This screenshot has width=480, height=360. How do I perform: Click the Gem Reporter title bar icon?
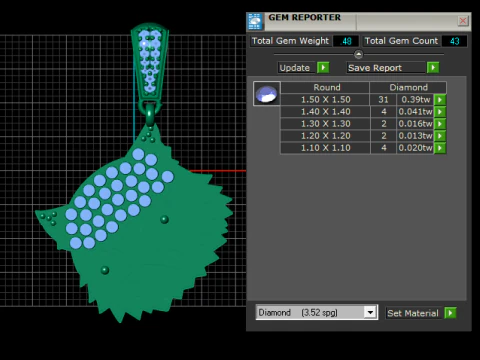[255, 22]
